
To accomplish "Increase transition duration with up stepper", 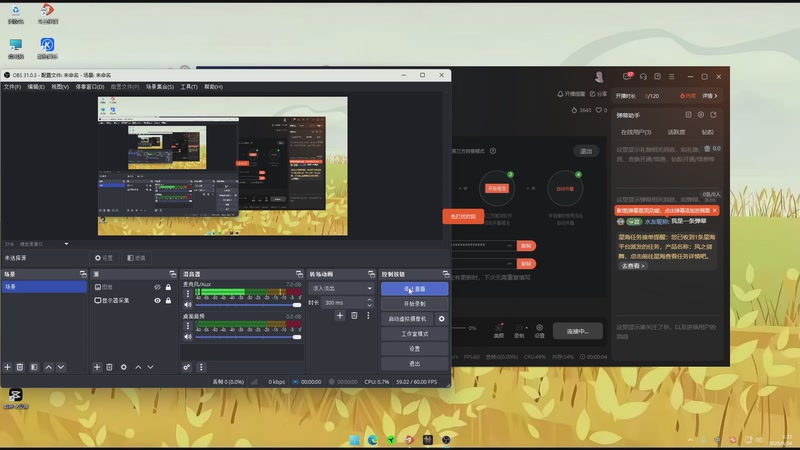I will [x=369, y=300].
